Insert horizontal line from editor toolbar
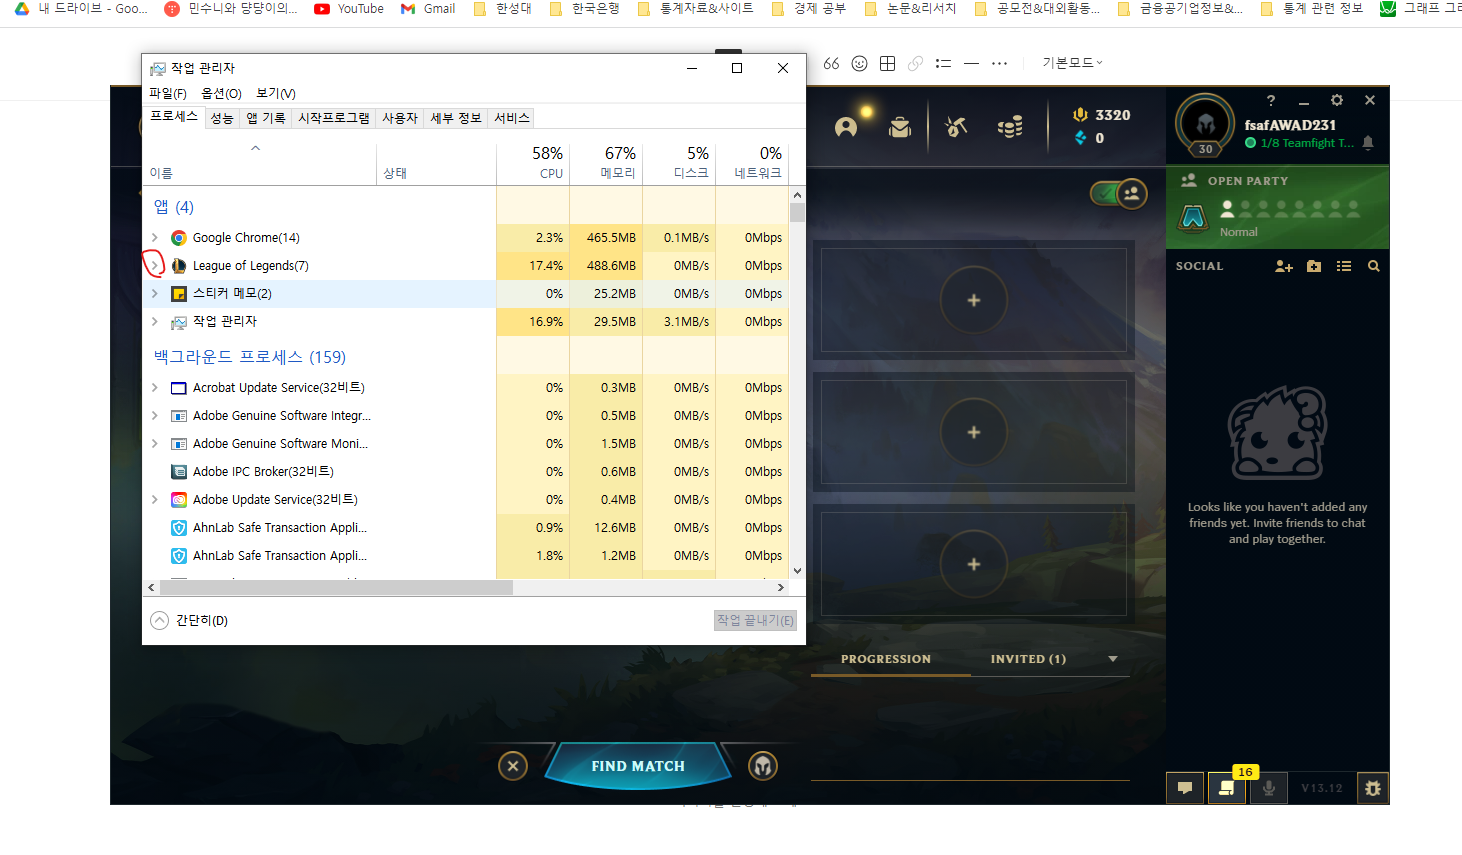This screenshot has height=855, width=1462. pos(971,63)
